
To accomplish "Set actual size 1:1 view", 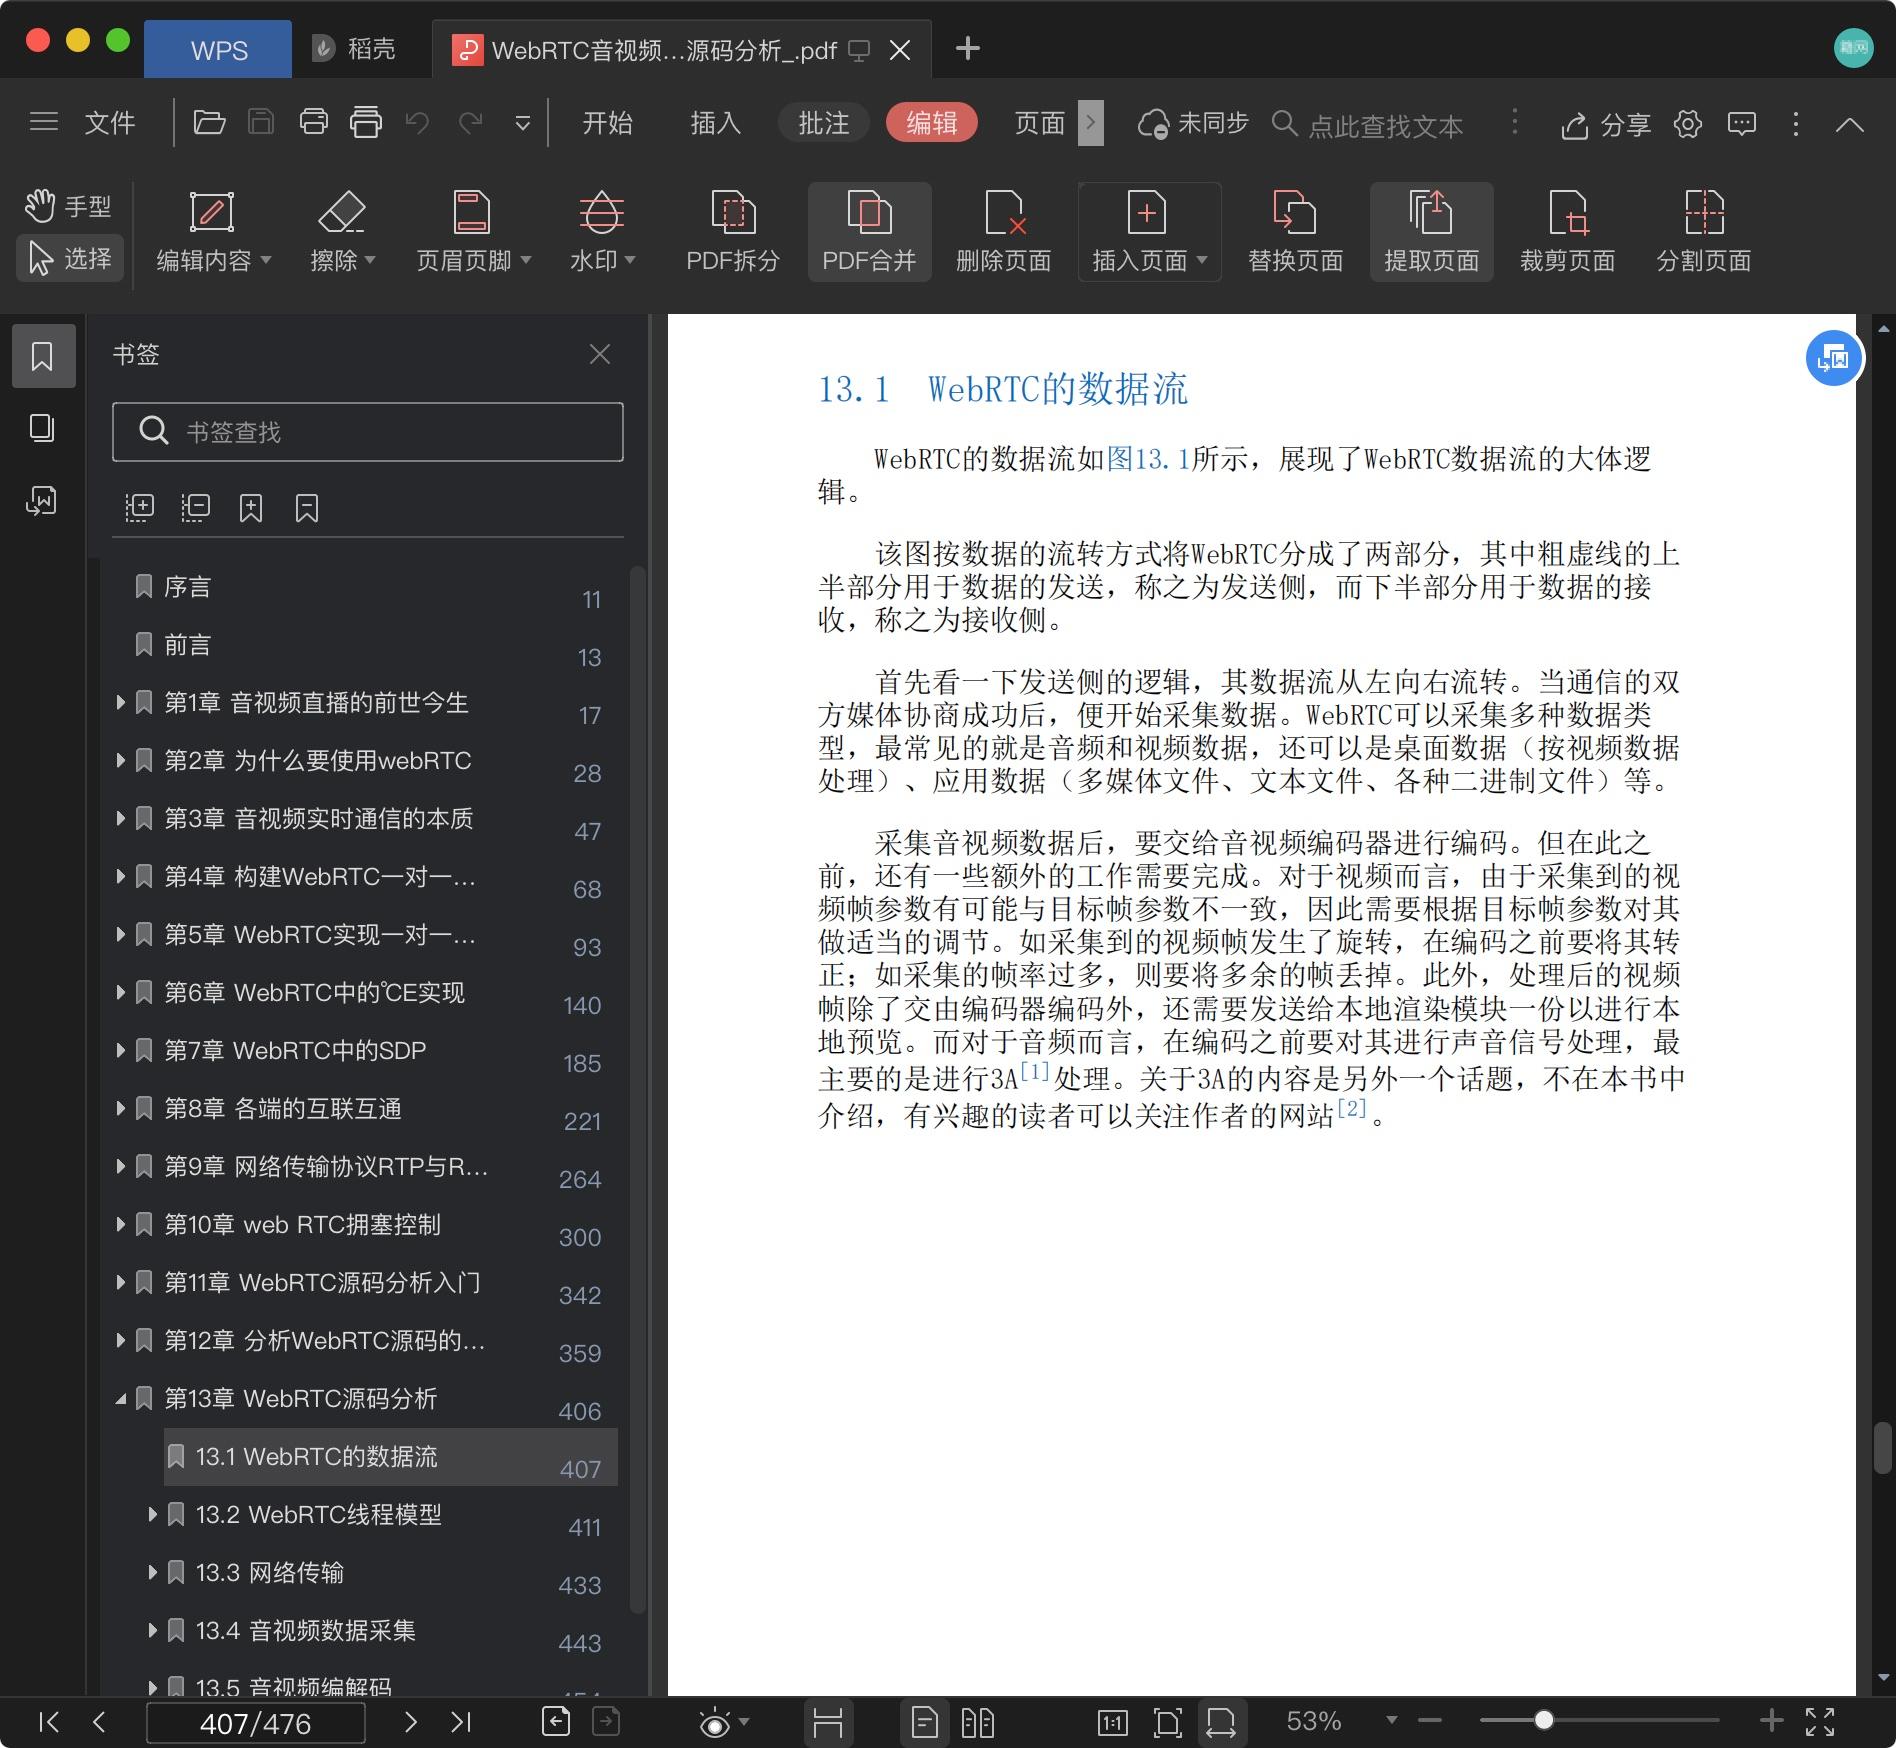I will point(1112,1722).
